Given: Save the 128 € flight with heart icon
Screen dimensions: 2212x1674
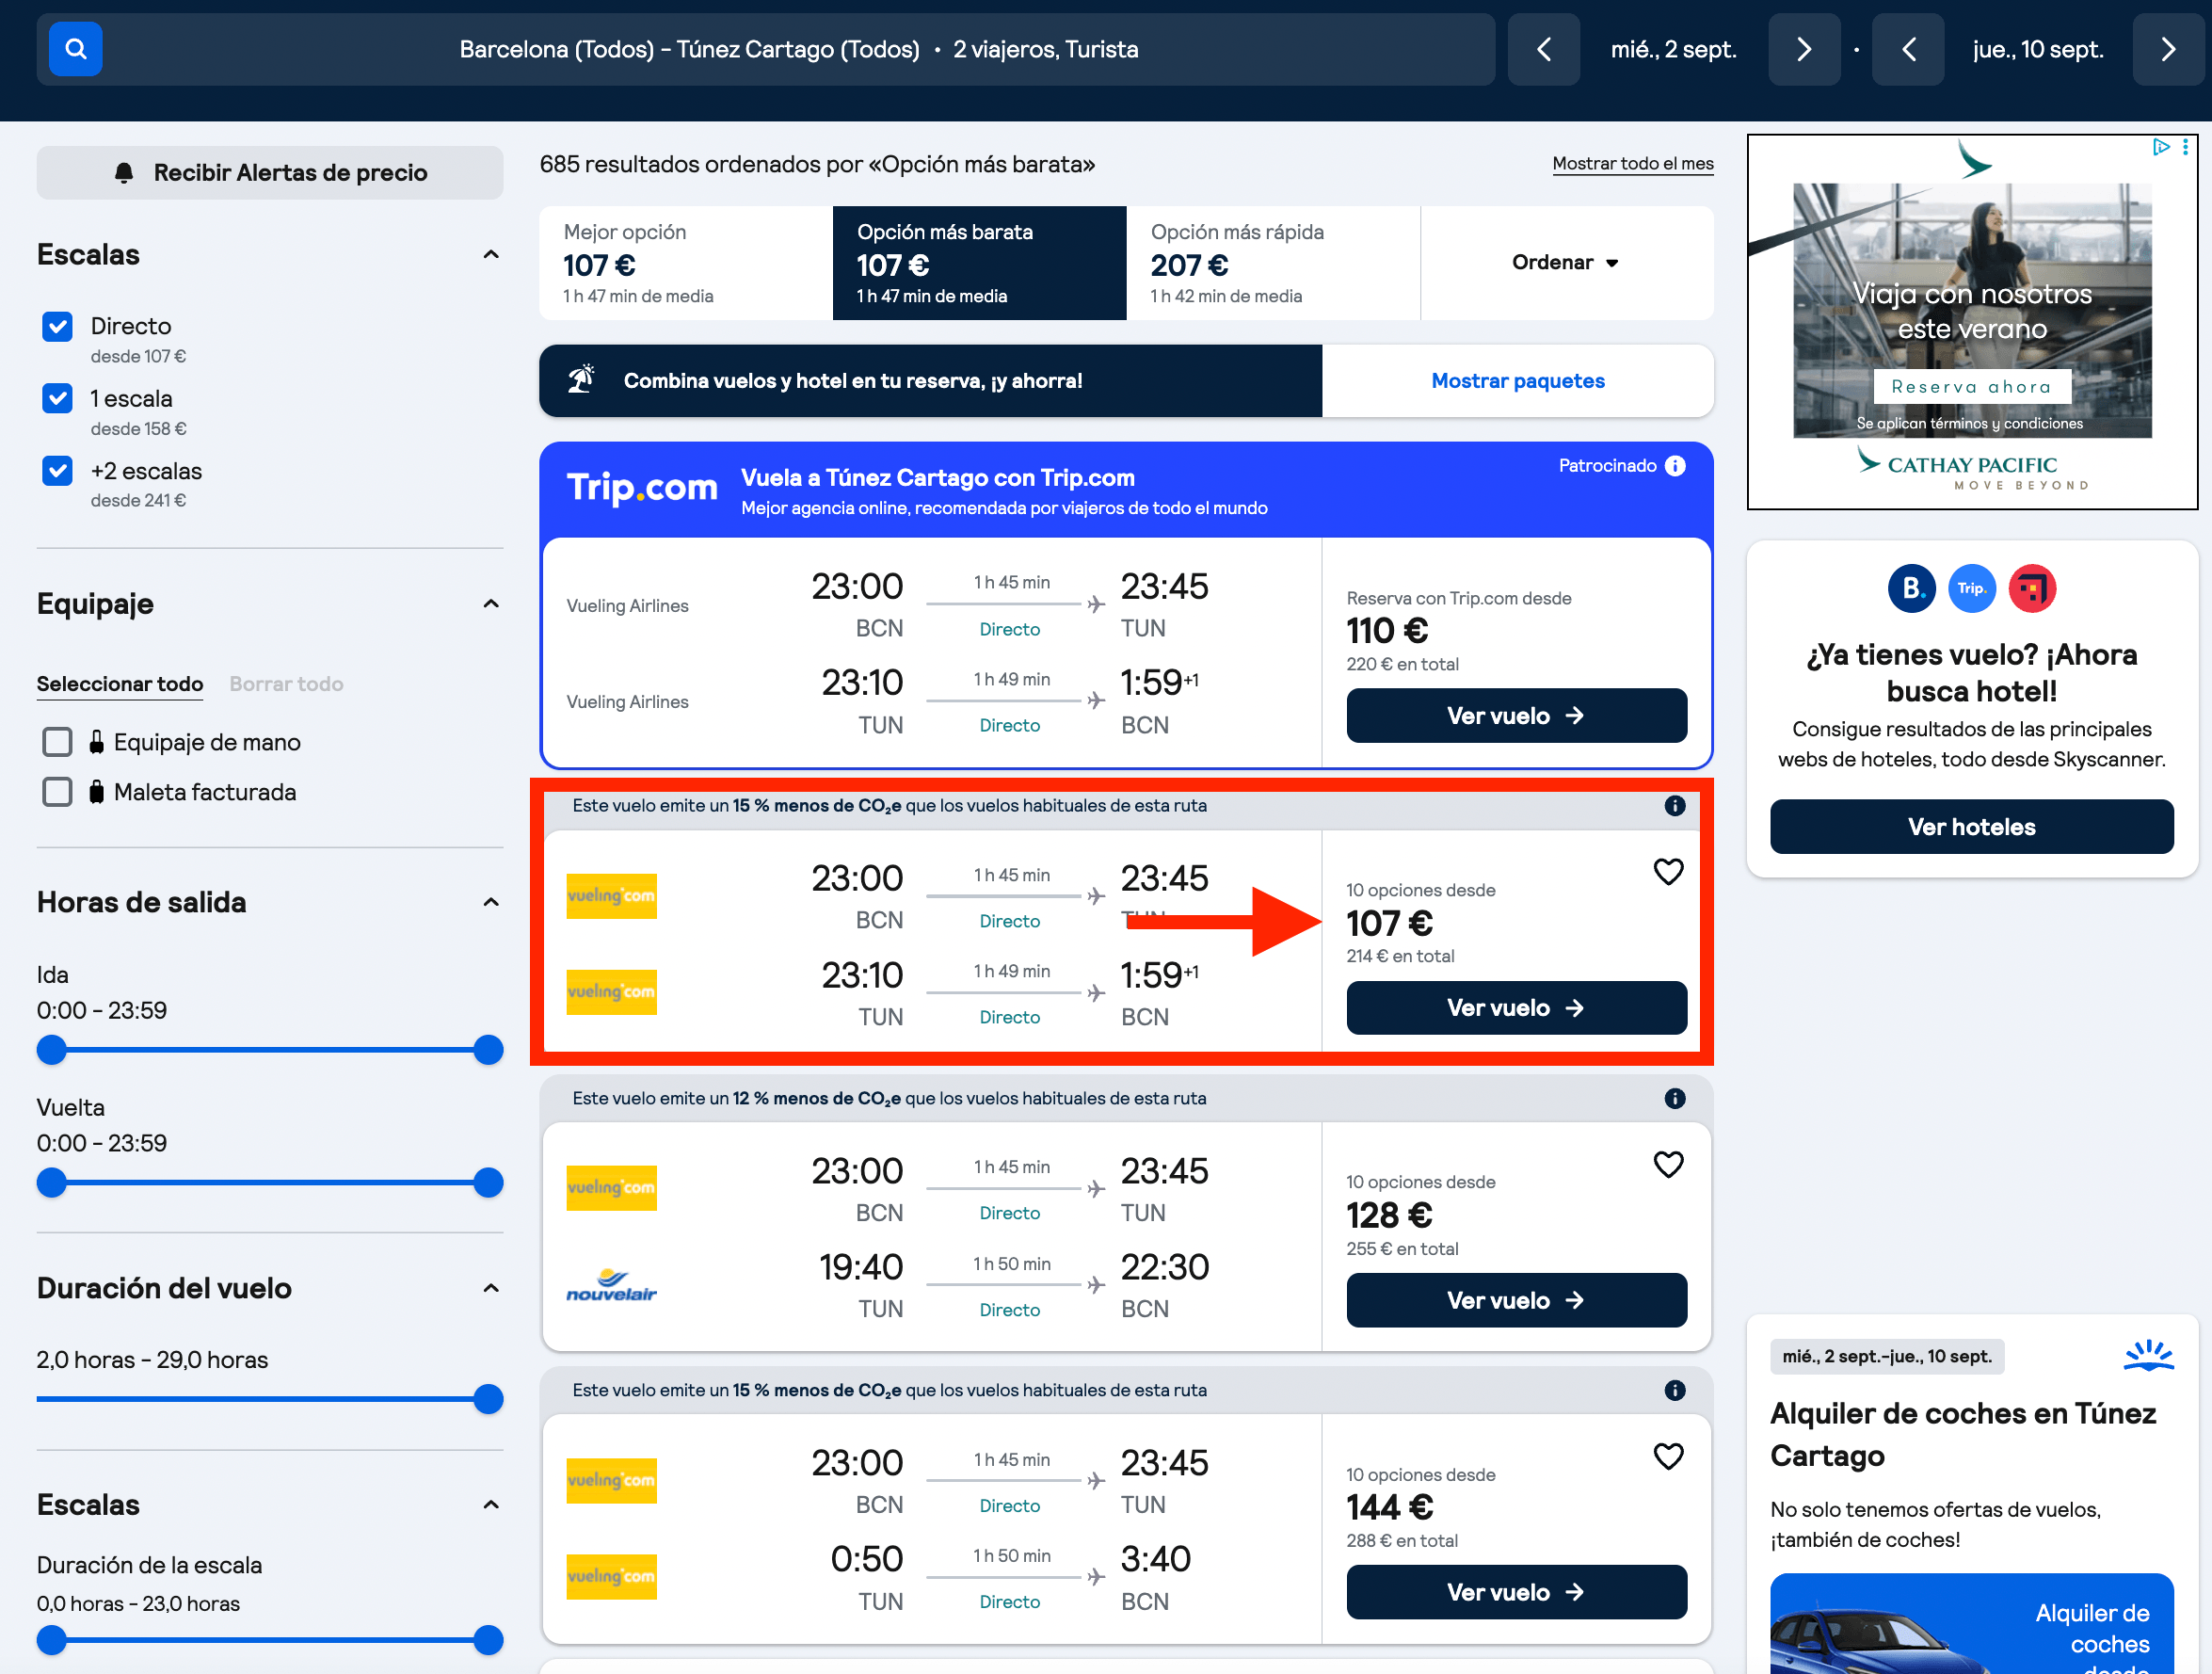Looking at the screenshot, I should 1668,1165.
